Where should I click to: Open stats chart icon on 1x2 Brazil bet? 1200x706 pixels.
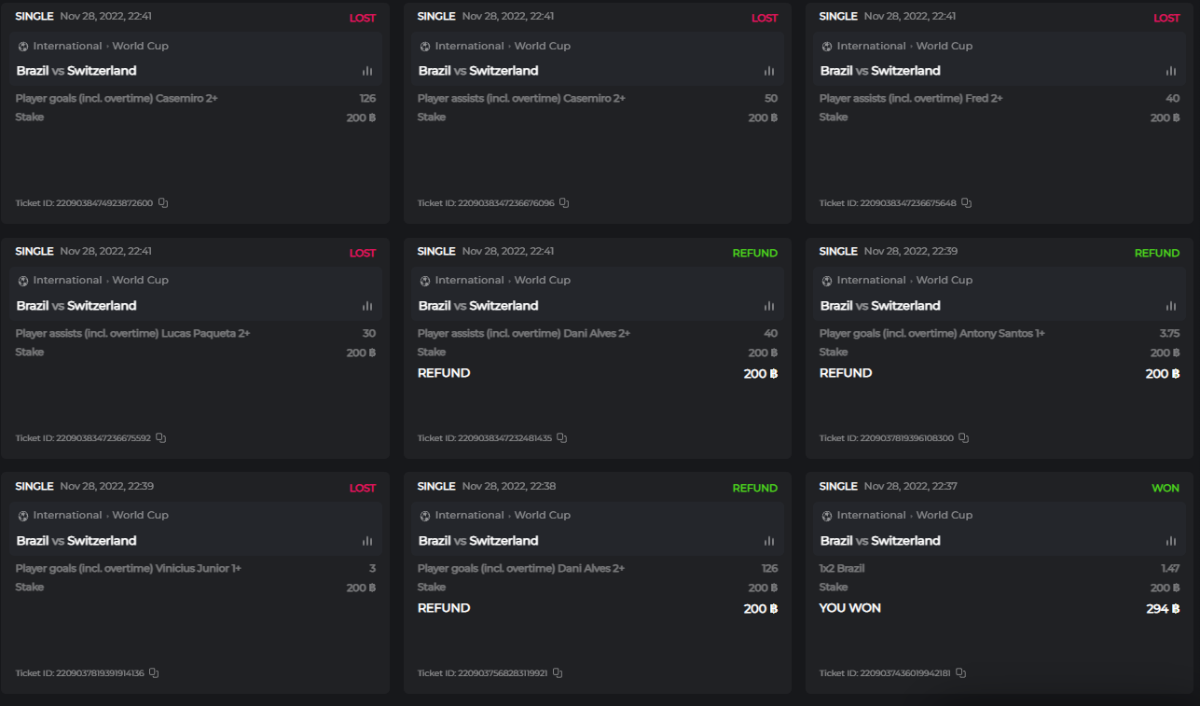coord(1171,541)
